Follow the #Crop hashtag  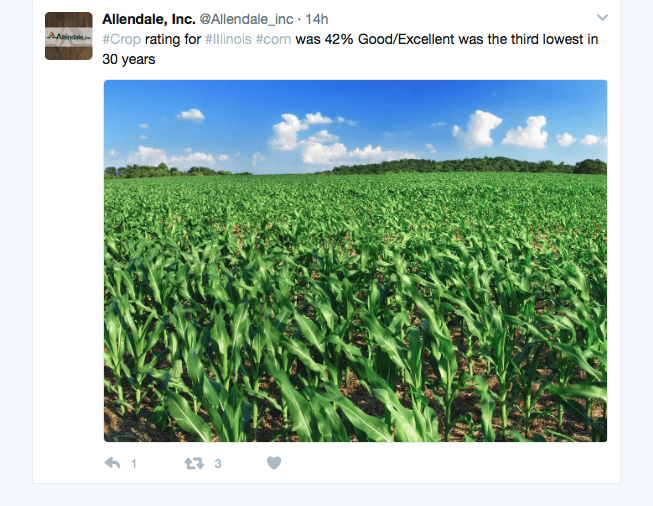(x=122, y=40)
